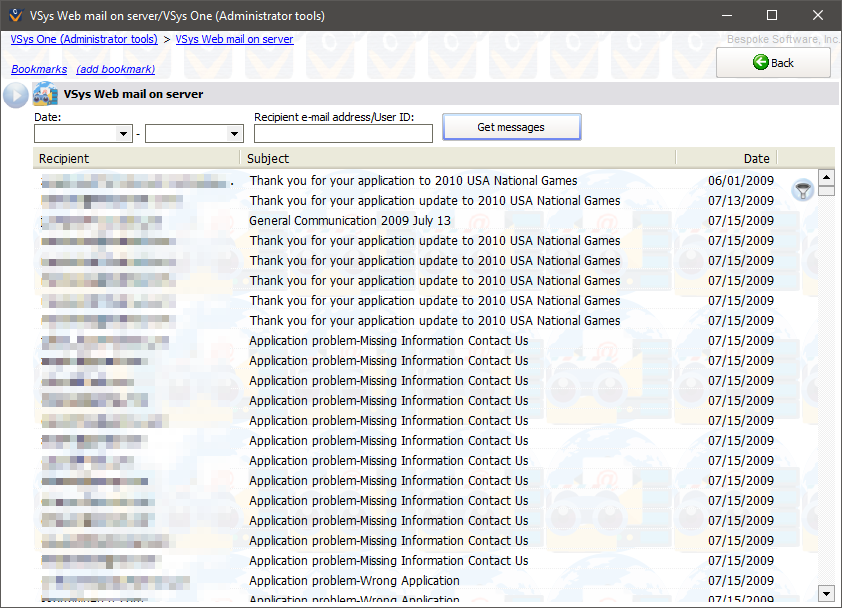This screenshot has width=842, height=608.
Task: Click the round arrow icon left of title
Action: (15, 95)
